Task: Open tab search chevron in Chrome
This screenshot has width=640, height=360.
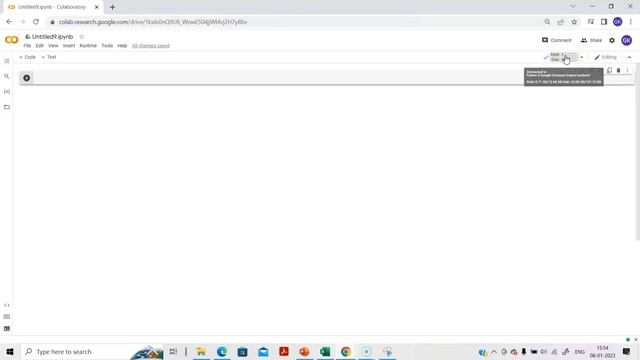Action: coord(573,7)
